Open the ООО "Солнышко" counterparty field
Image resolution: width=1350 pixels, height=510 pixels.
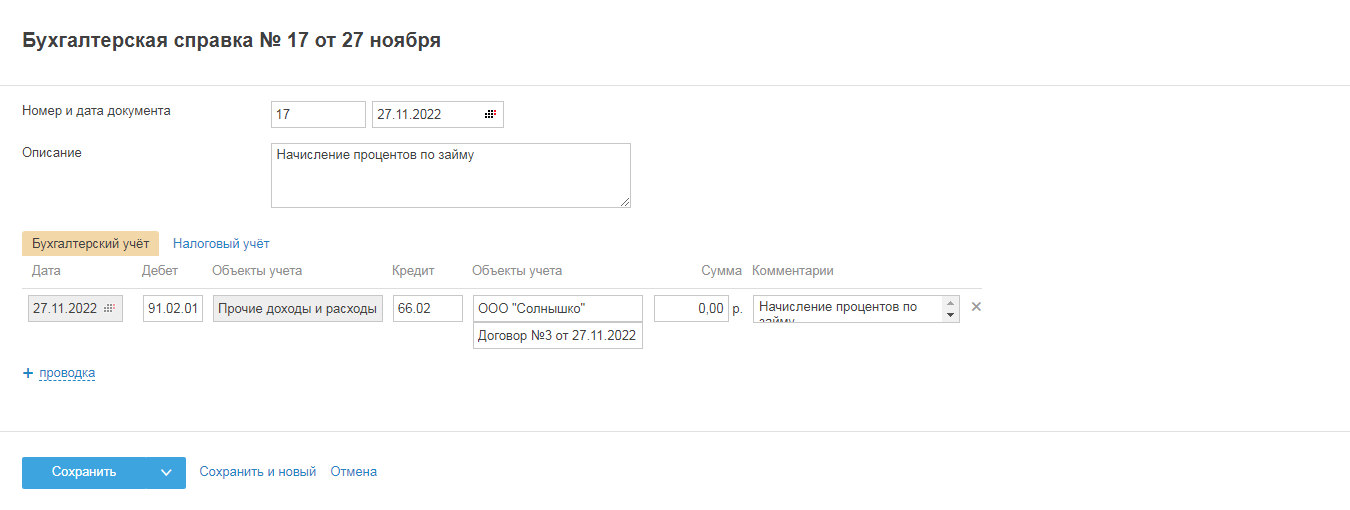(557, 309)
